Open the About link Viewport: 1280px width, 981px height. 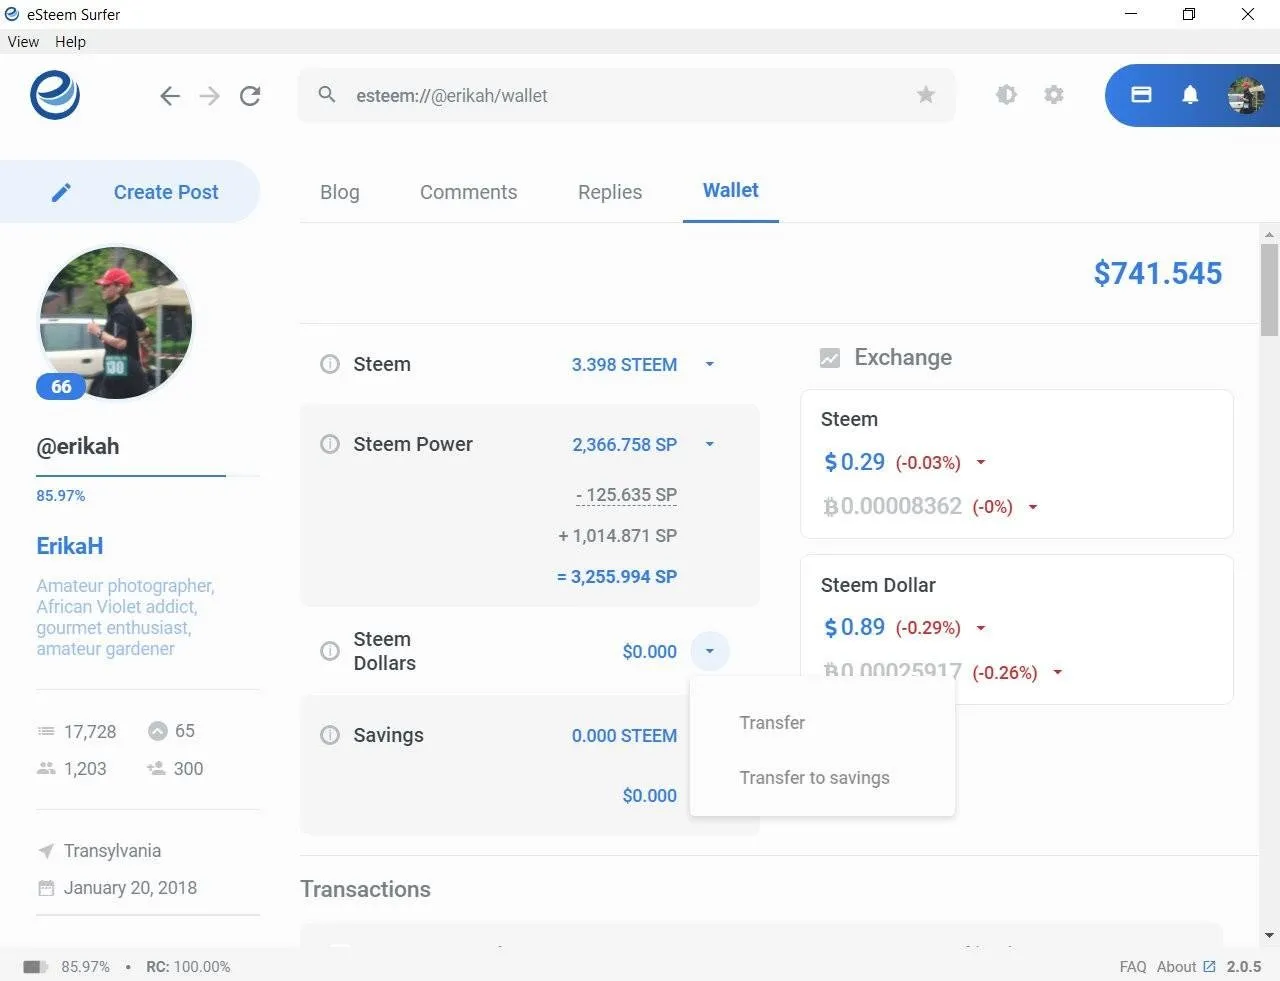click(1176, 967)
